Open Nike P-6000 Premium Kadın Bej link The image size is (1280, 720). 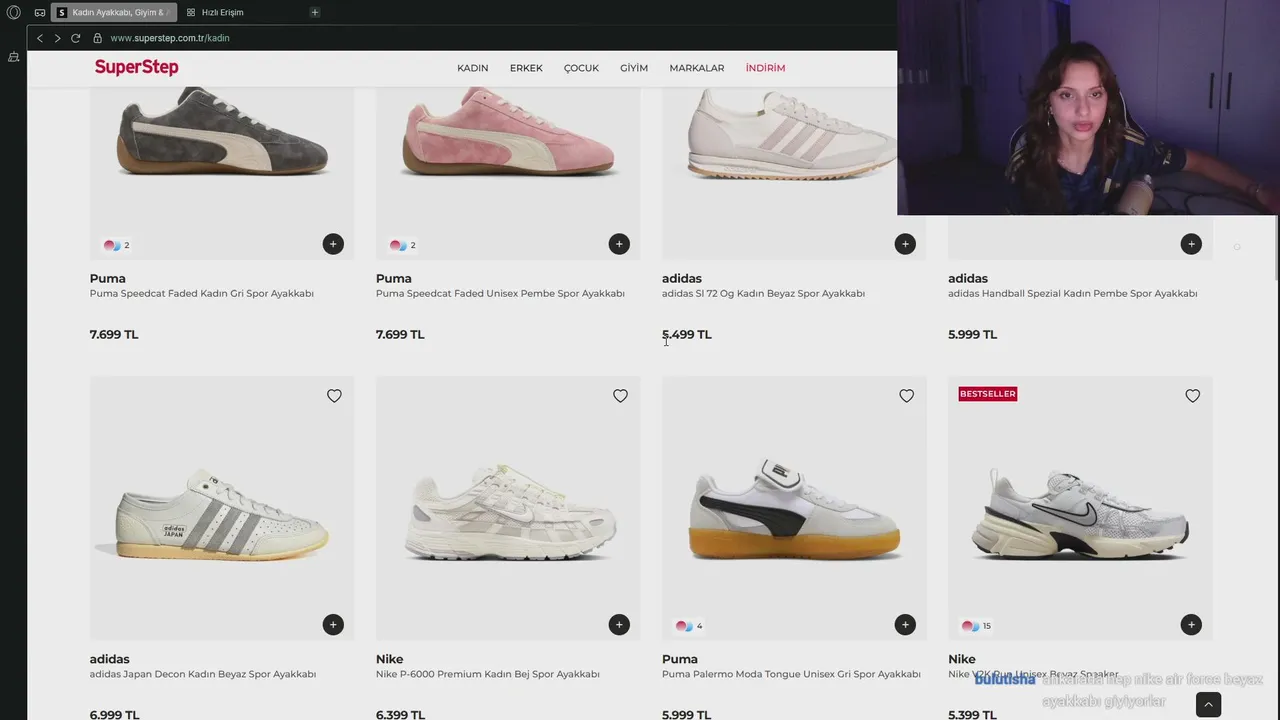(488, 674)
